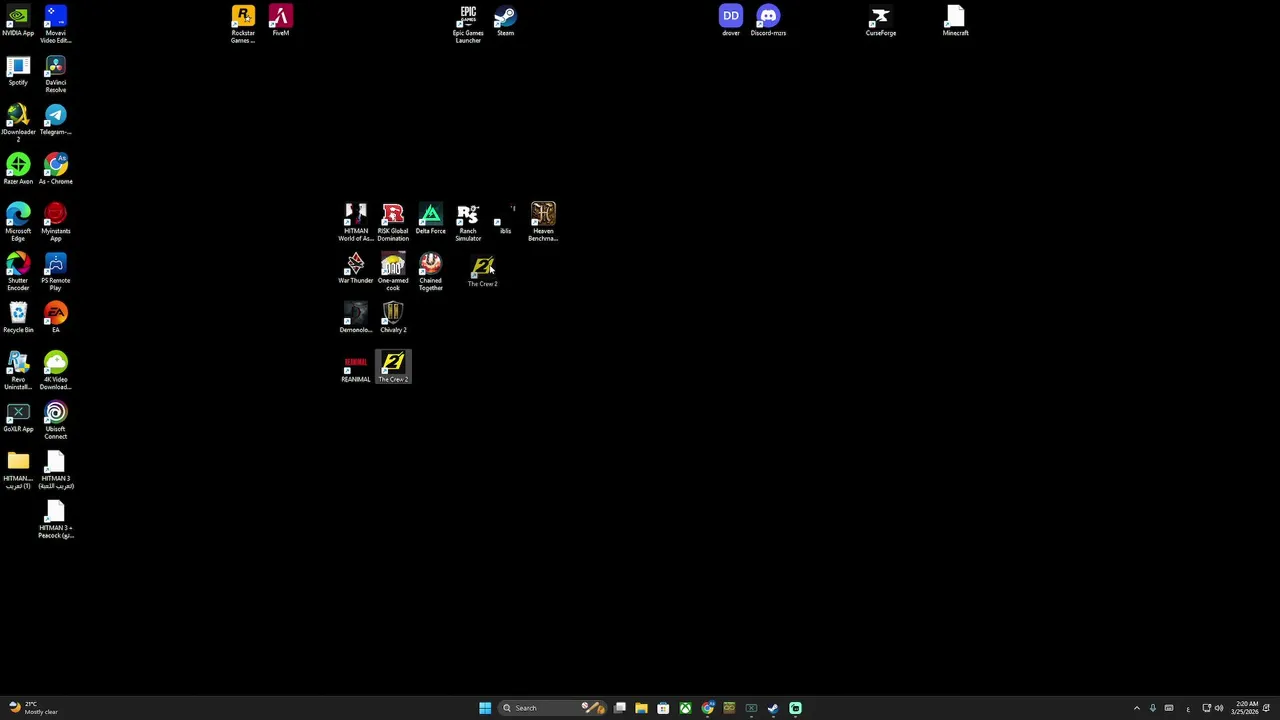Open the As - Chrome shortcut
The image size is (1280, 720).
[55, 169]
